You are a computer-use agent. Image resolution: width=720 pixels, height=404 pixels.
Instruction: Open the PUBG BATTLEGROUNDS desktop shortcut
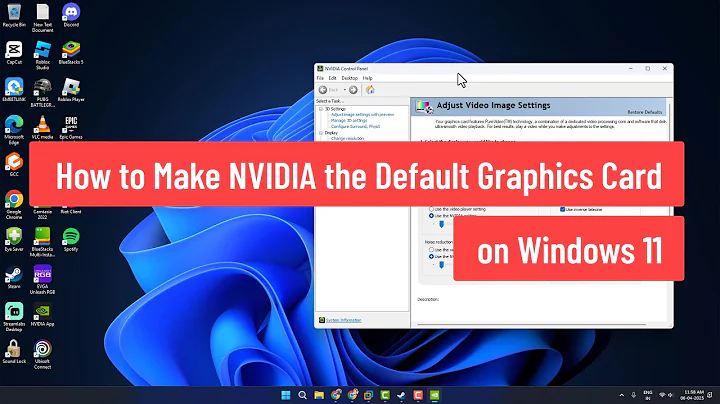click(43, 93)
